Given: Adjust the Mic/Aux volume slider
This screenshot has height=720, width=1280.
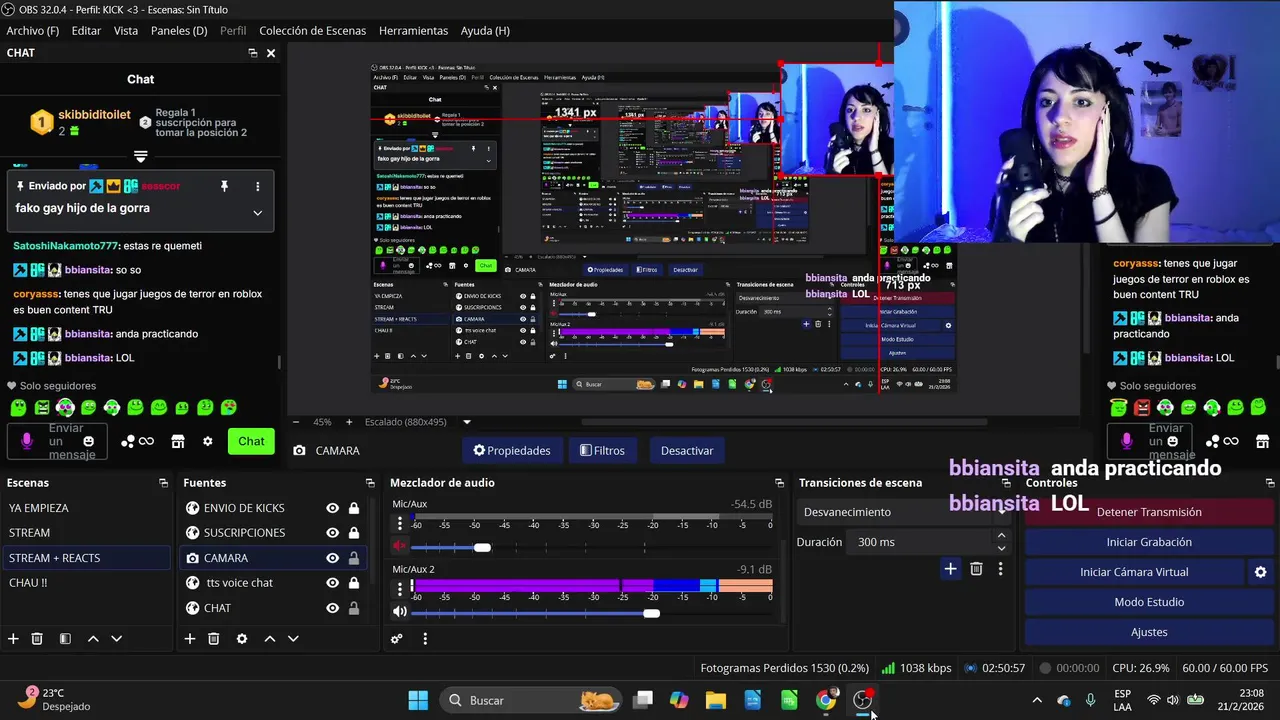Looking at the screenshot, I should [x=482, y=547].
